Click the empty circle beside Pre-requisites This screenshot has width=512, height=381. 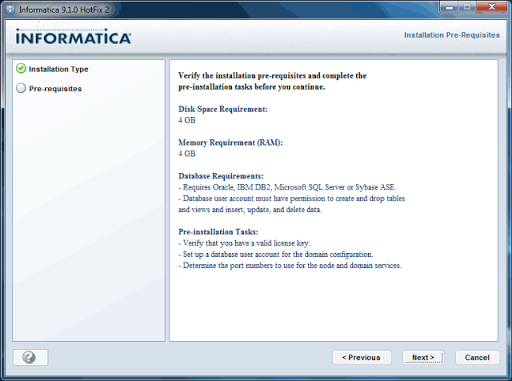21,88
